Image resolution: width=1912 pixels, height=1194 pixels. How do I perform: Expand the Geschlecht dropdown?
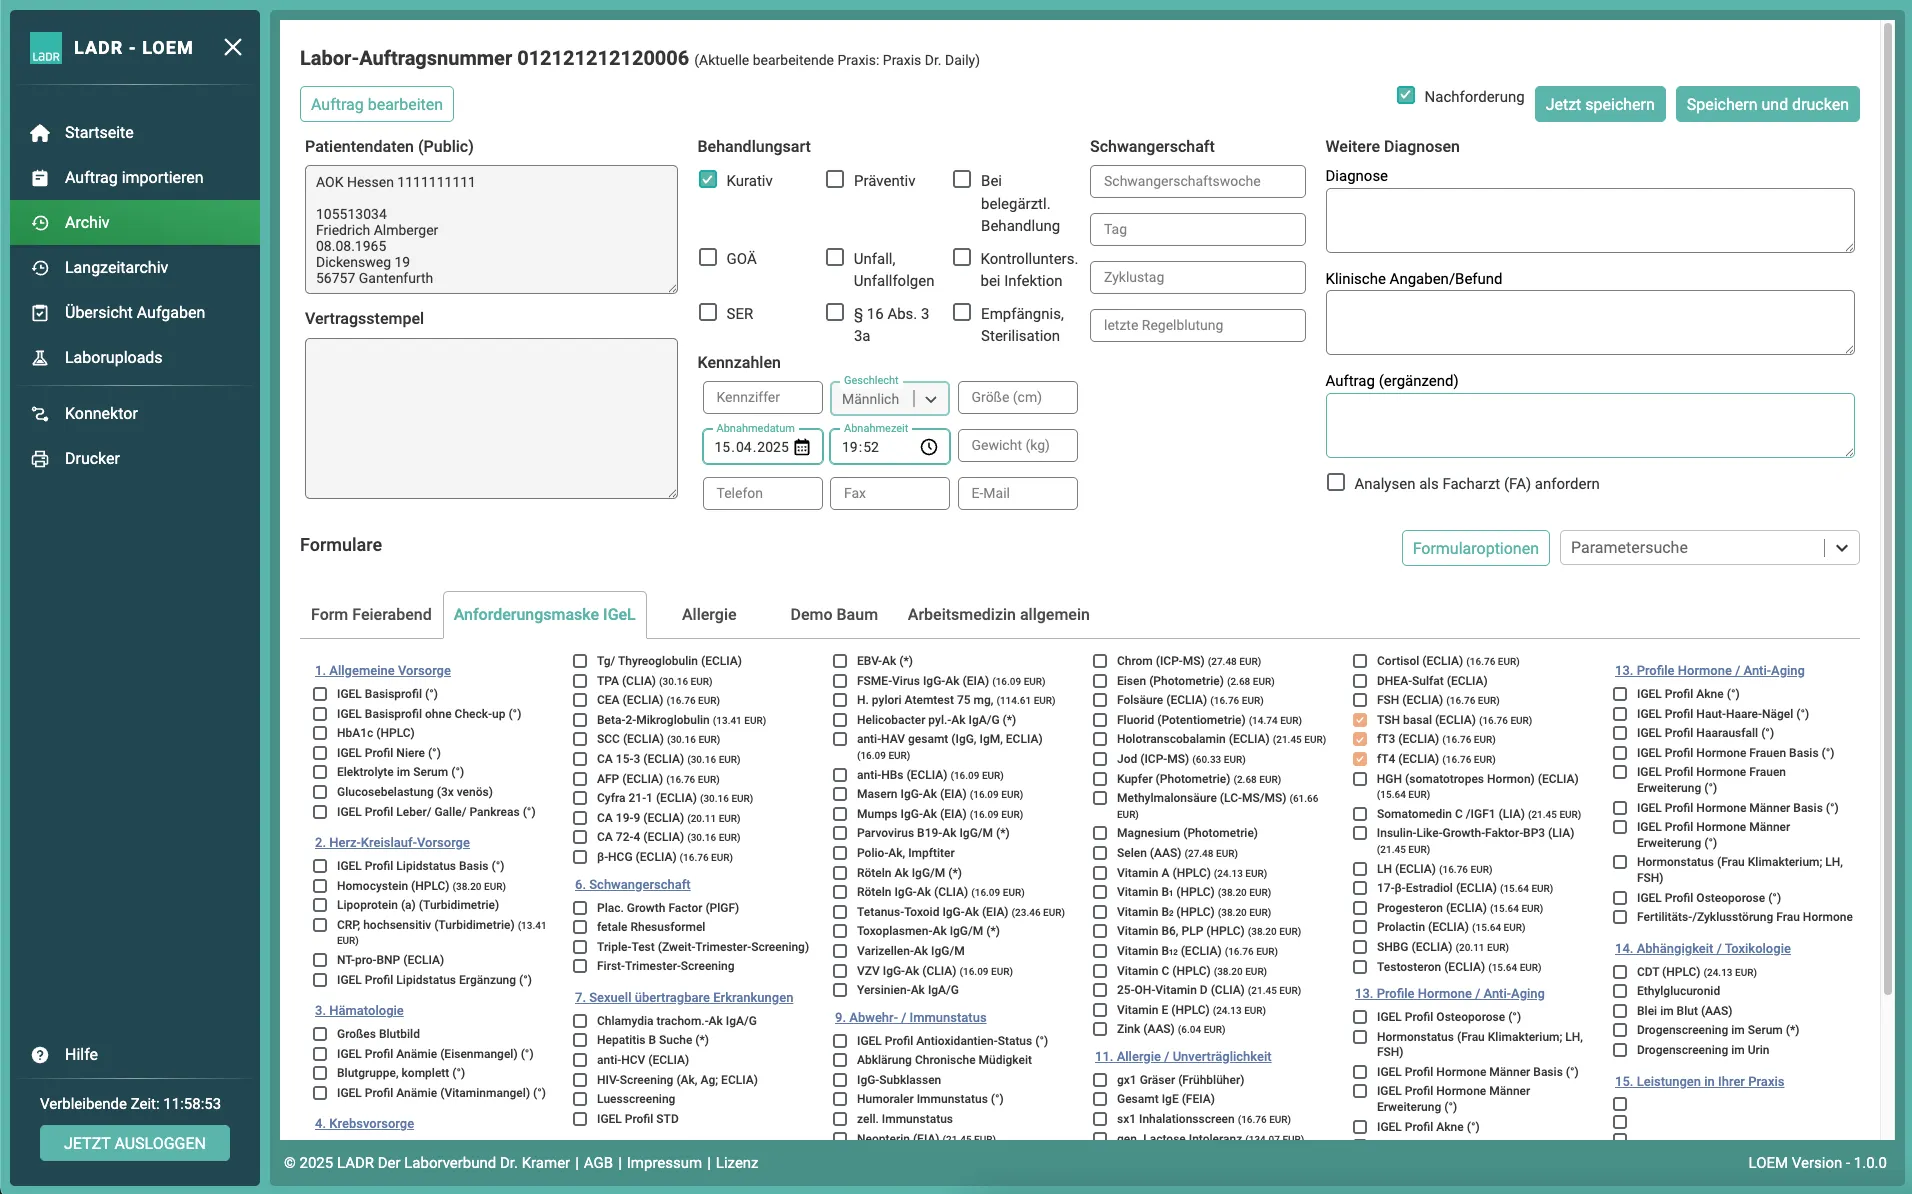tap(931, 399)
